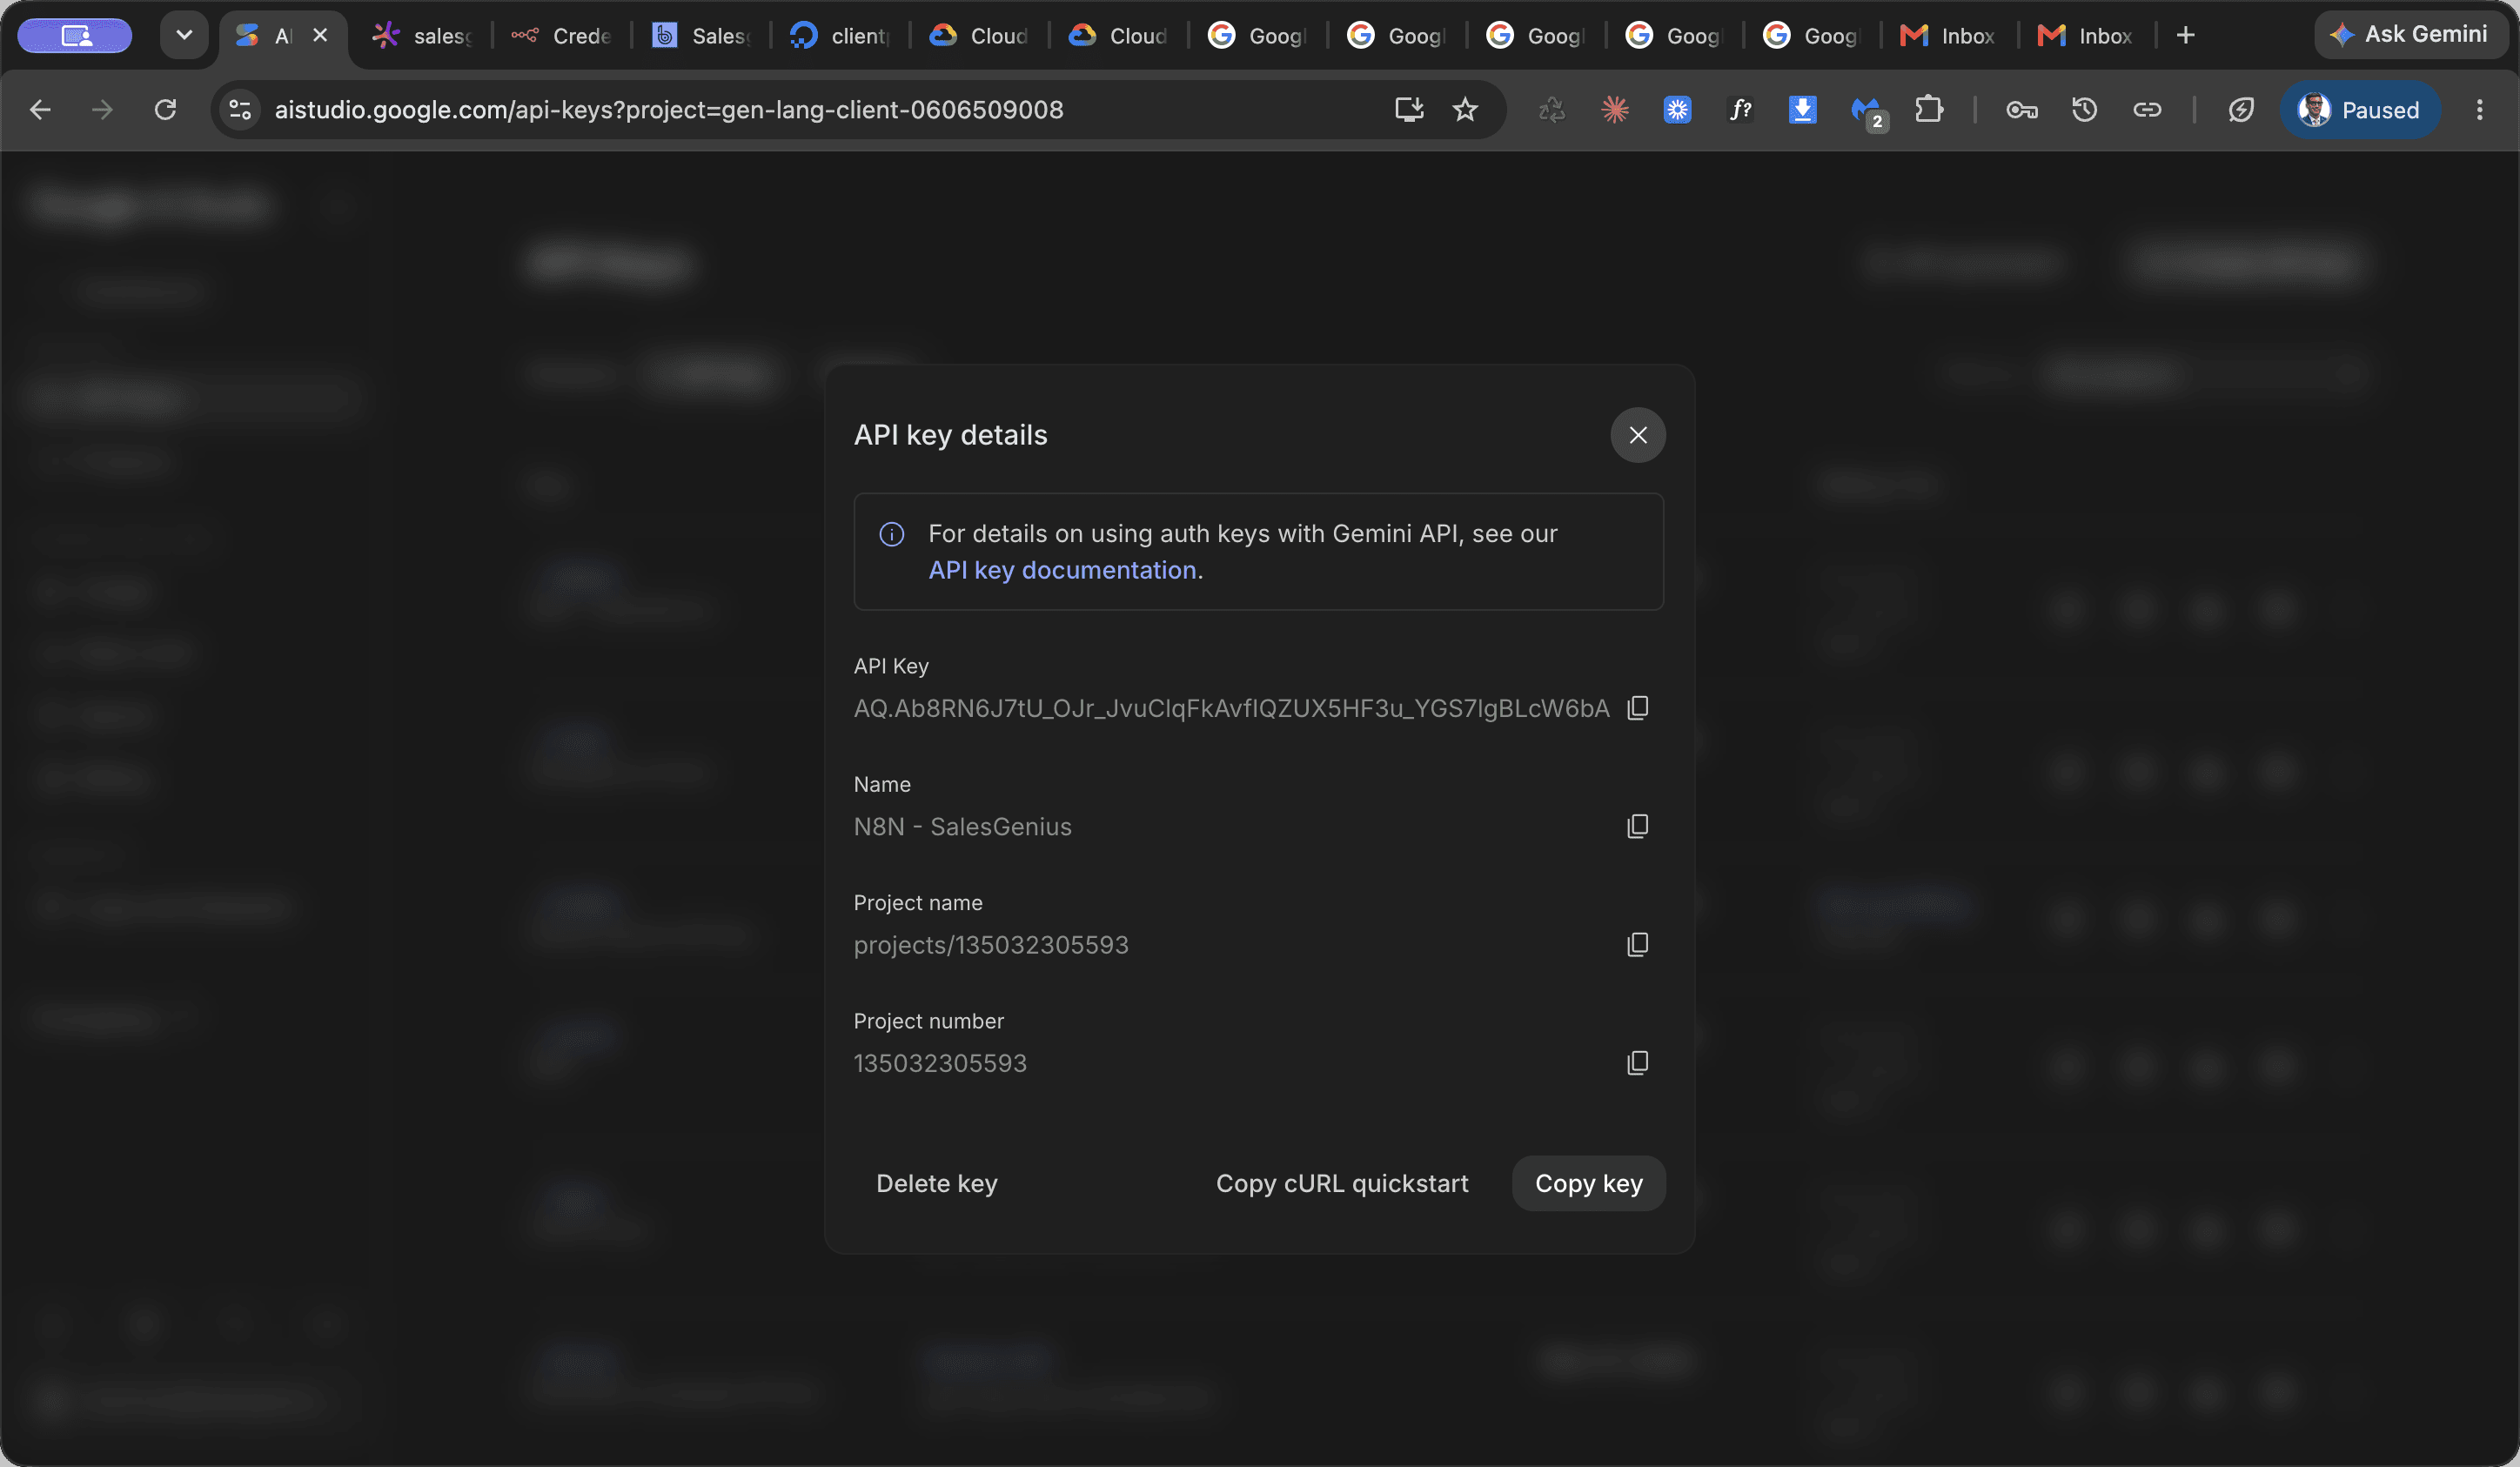Go forward in browser history
Viewport: 2520px width, 1467px height.
tap(102, 110)
